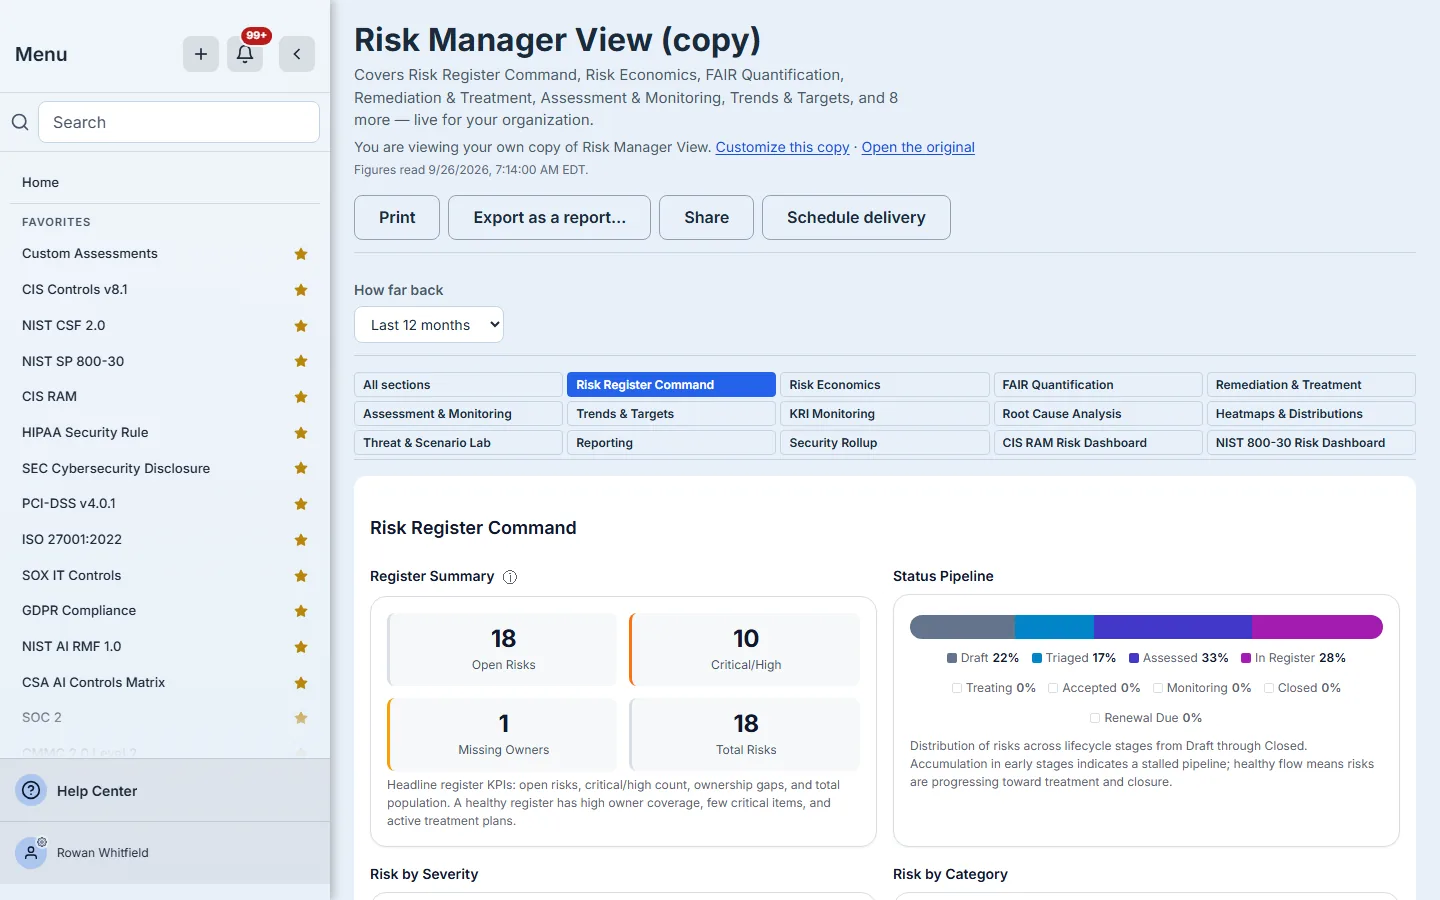
Task: Click Rowan Whitfield user avatar icon
Action: (x=31, y=853)
